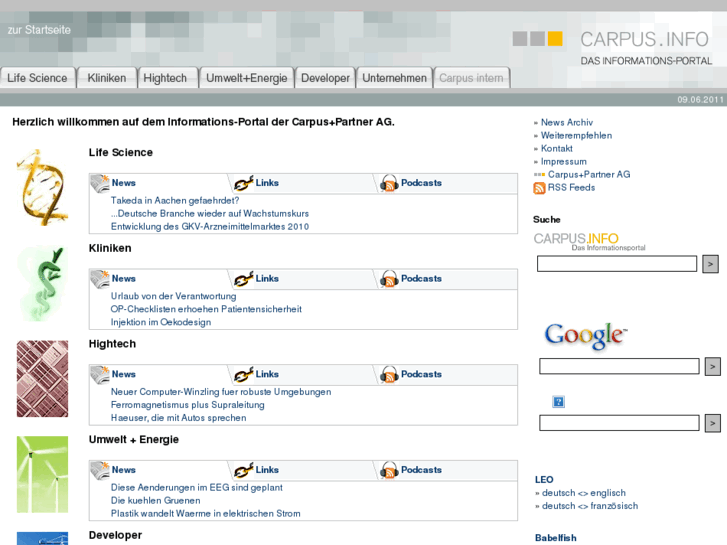727x545 pixels.
Task: Open the Unternehmen tab
Action: [394, 78]
